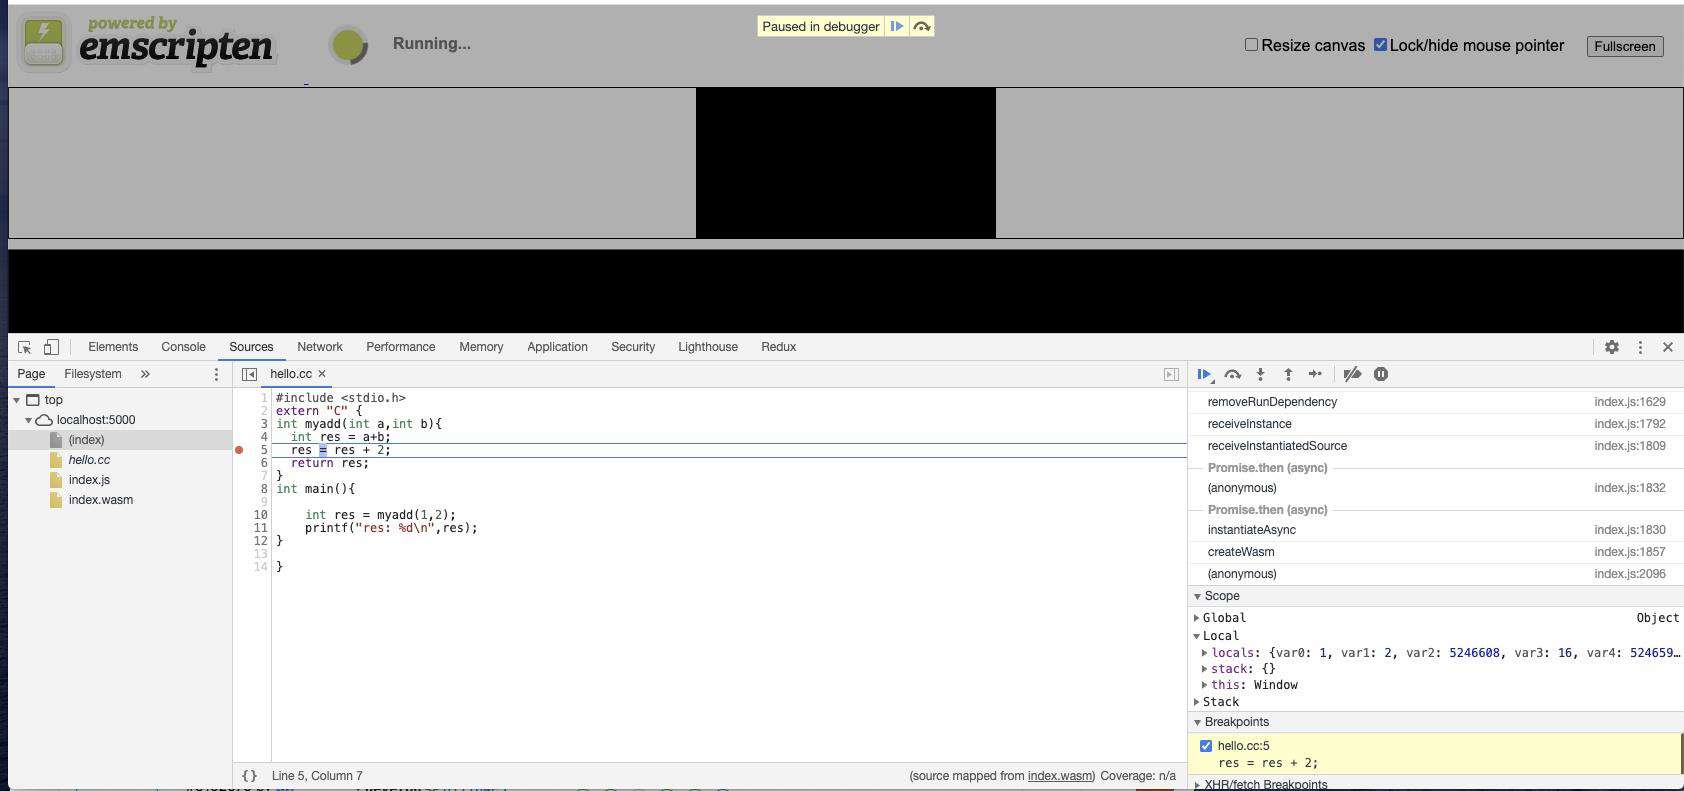Uncheck Lock/hide mouse pointer checkbox
This screenshot has height=791, width=1684.
click(x=1381, y=45)
